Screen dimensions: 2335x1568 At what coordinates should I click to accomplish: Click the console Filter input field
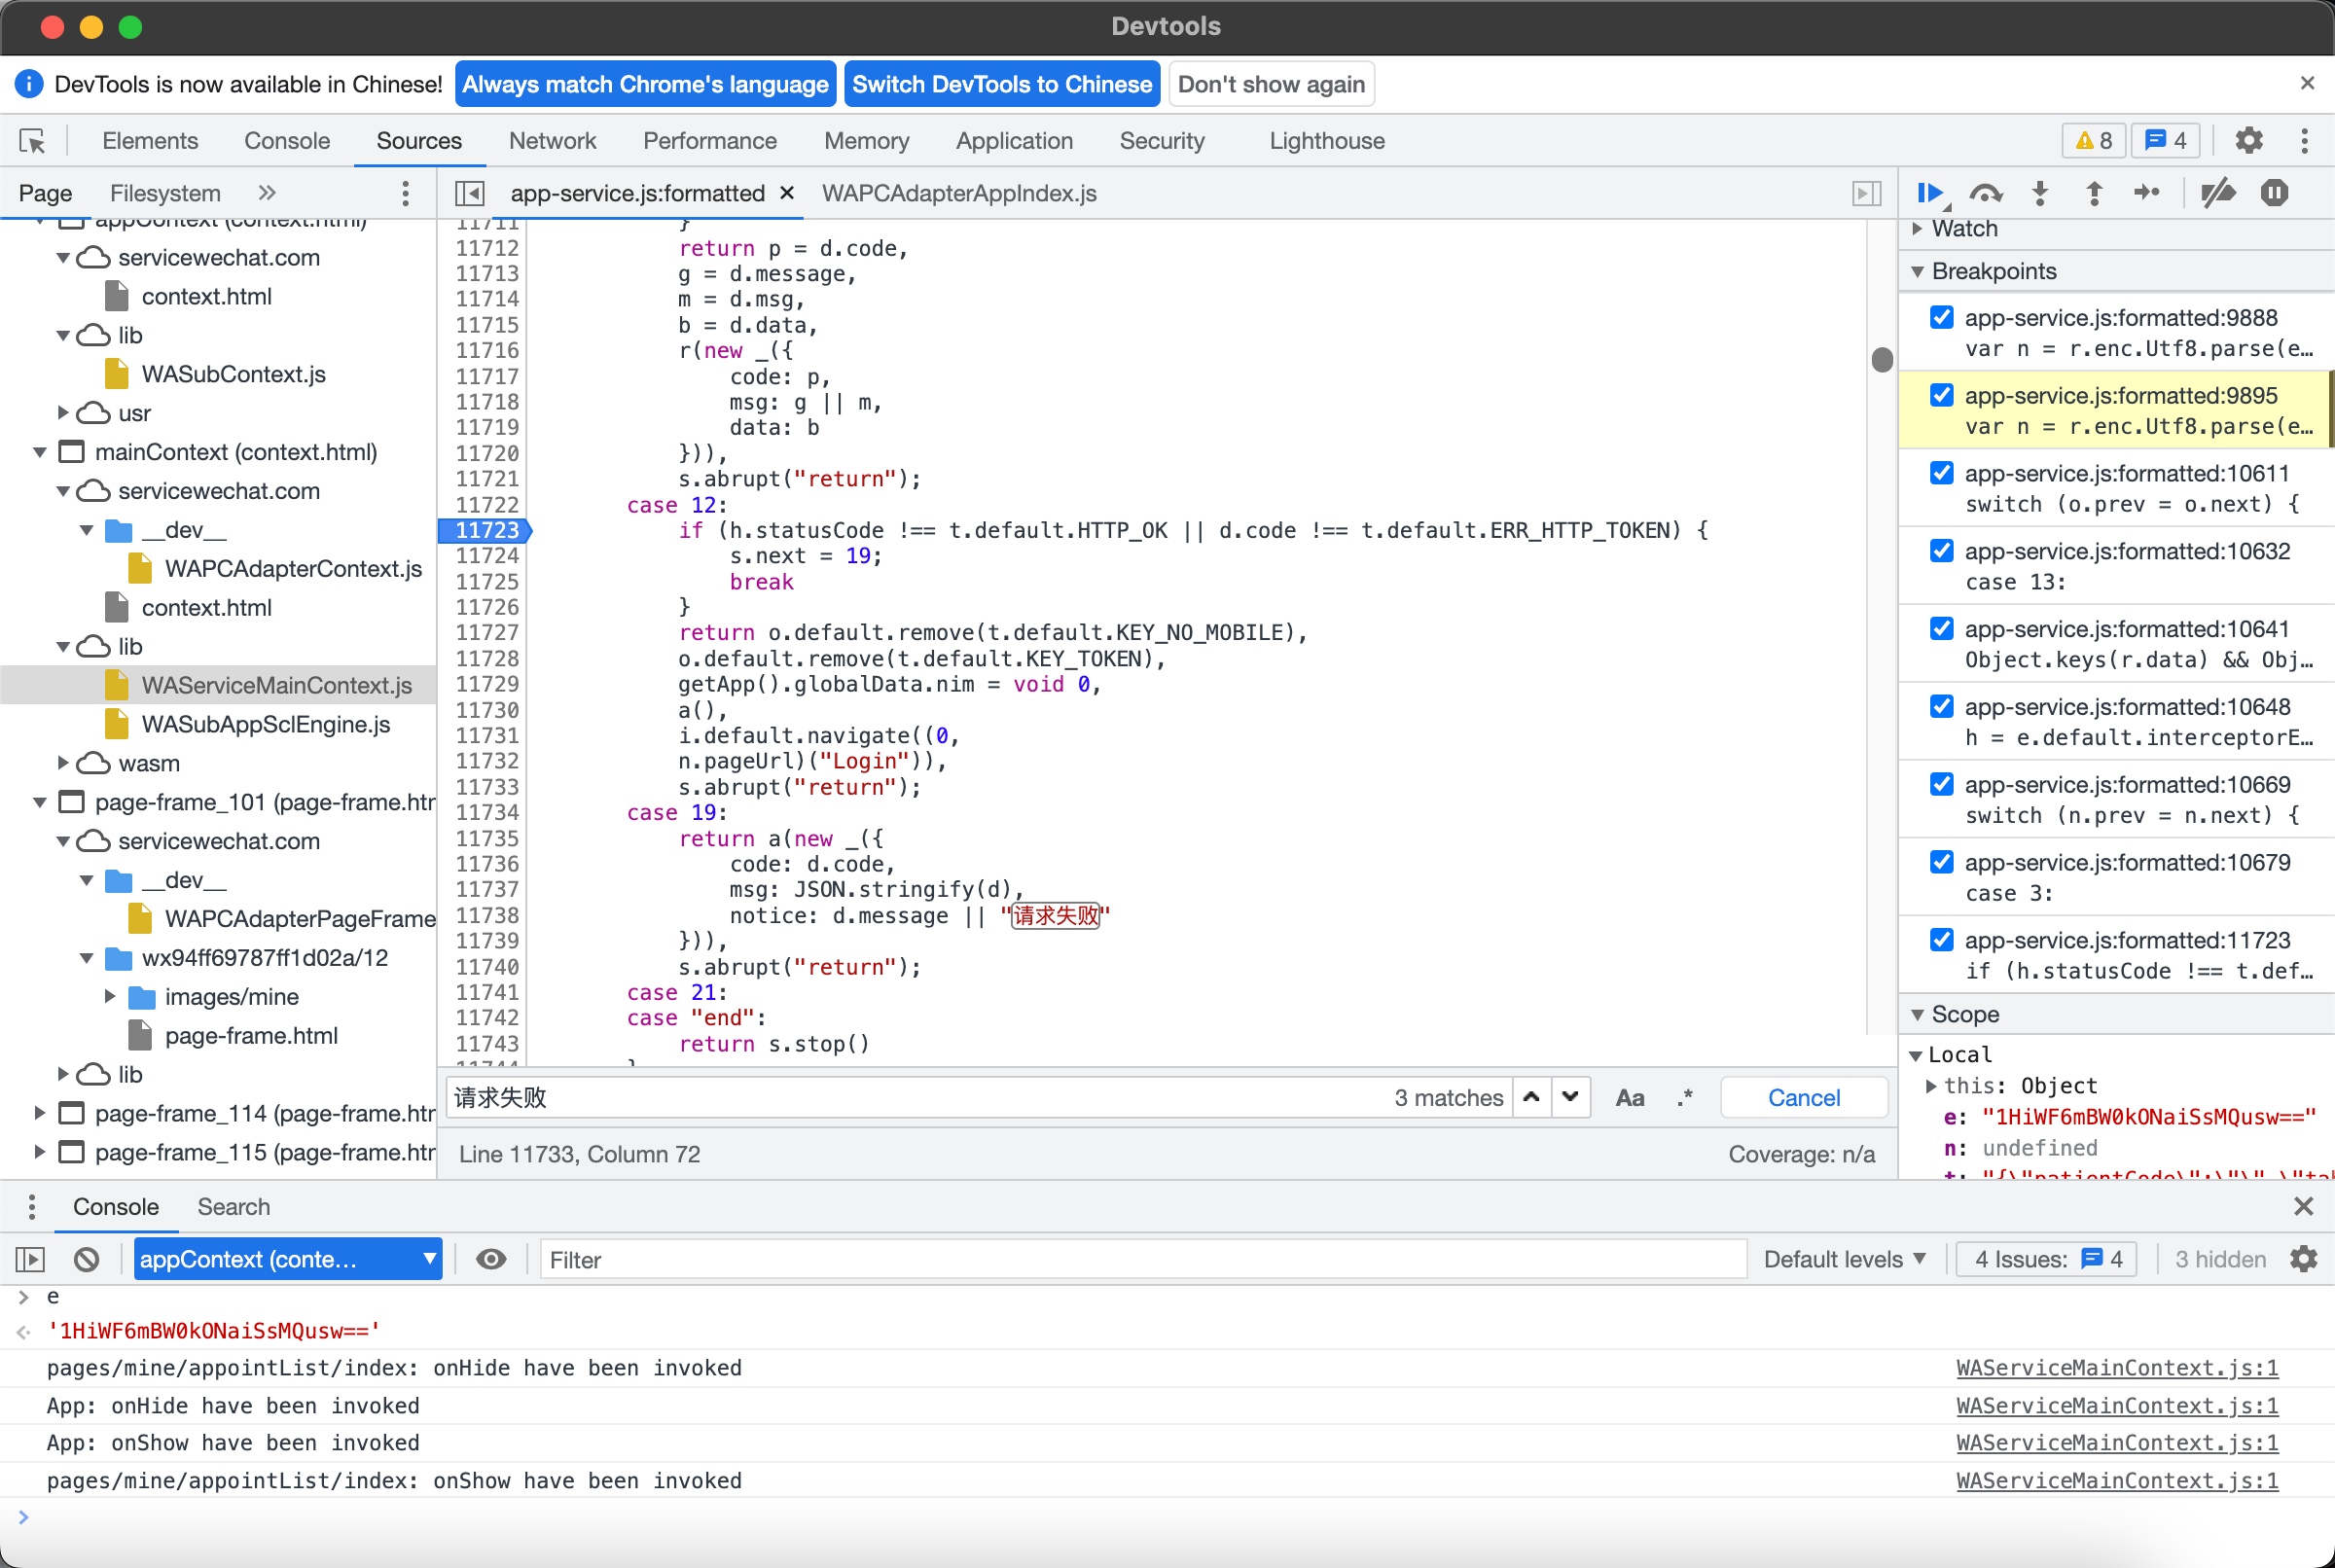tap(1143, 1259)
